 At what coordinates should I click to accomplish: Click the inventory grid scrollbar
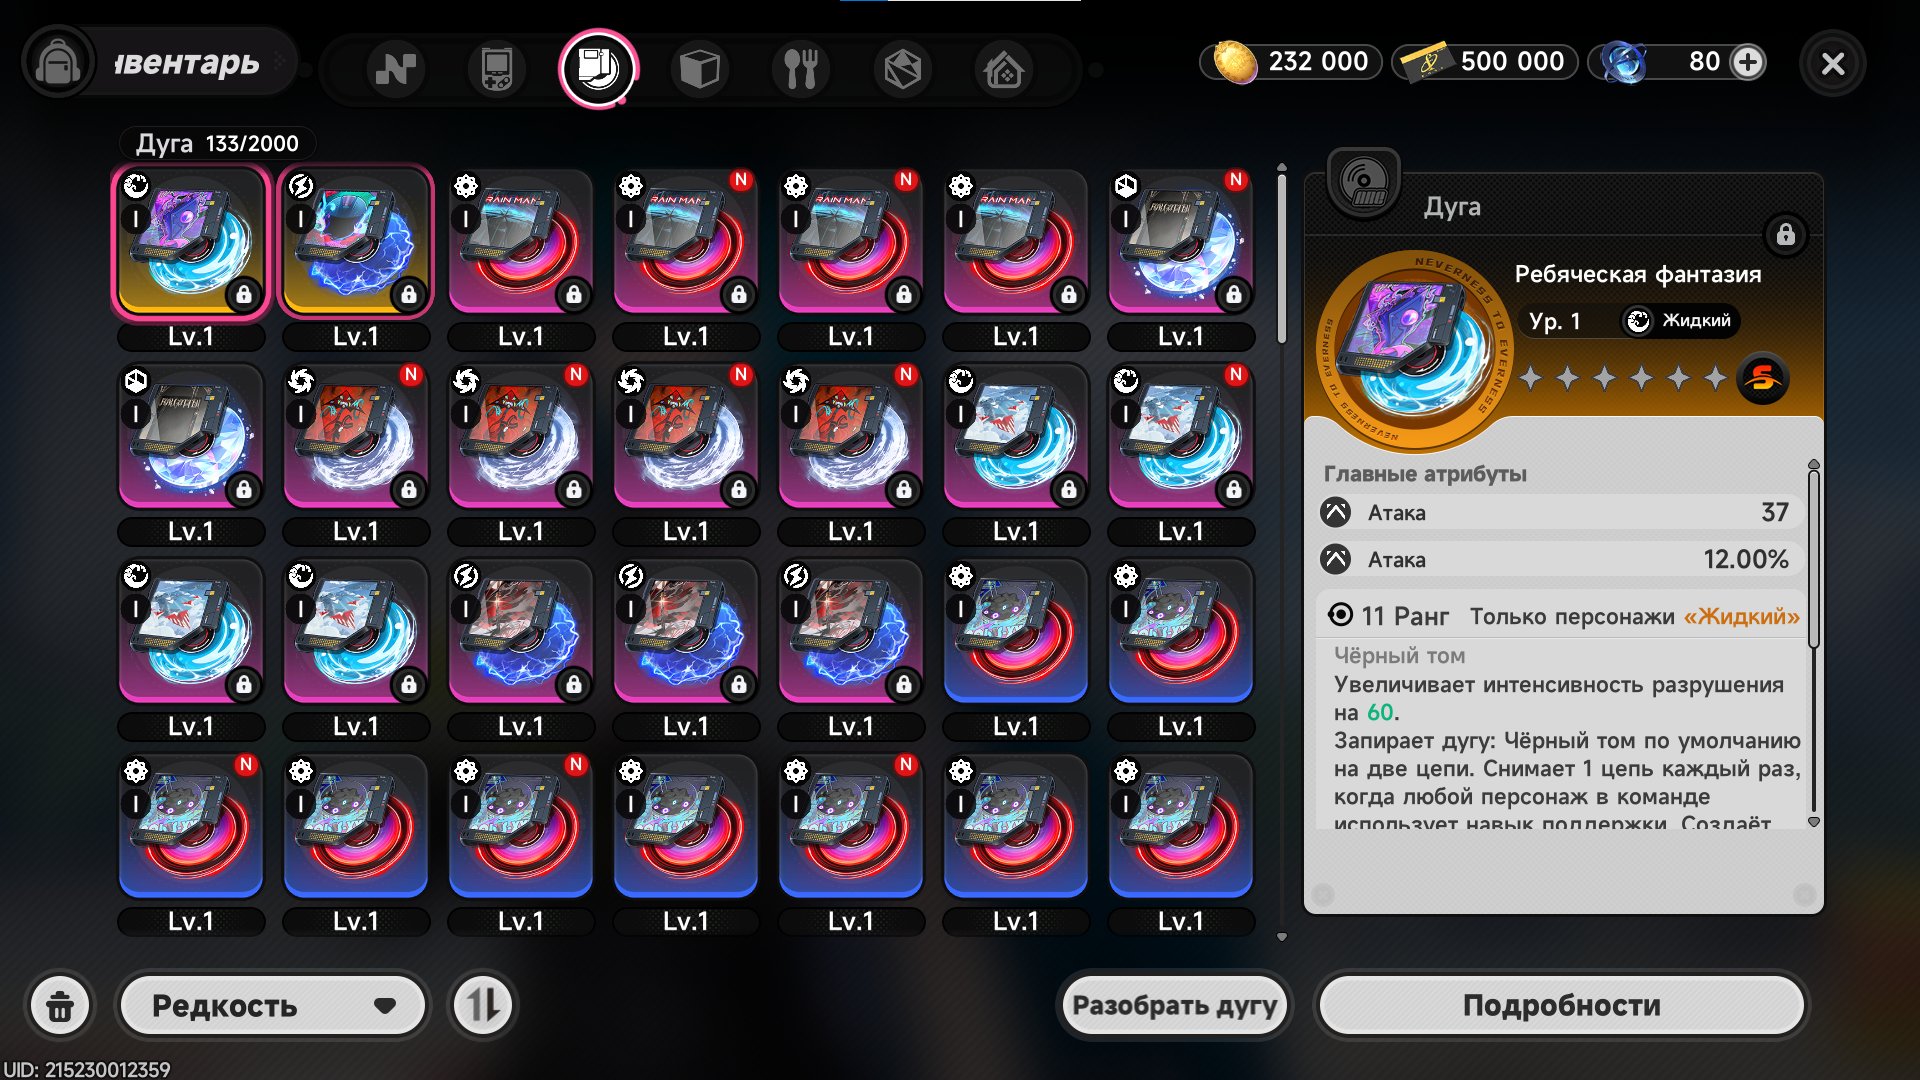(x=1282, y=255)
